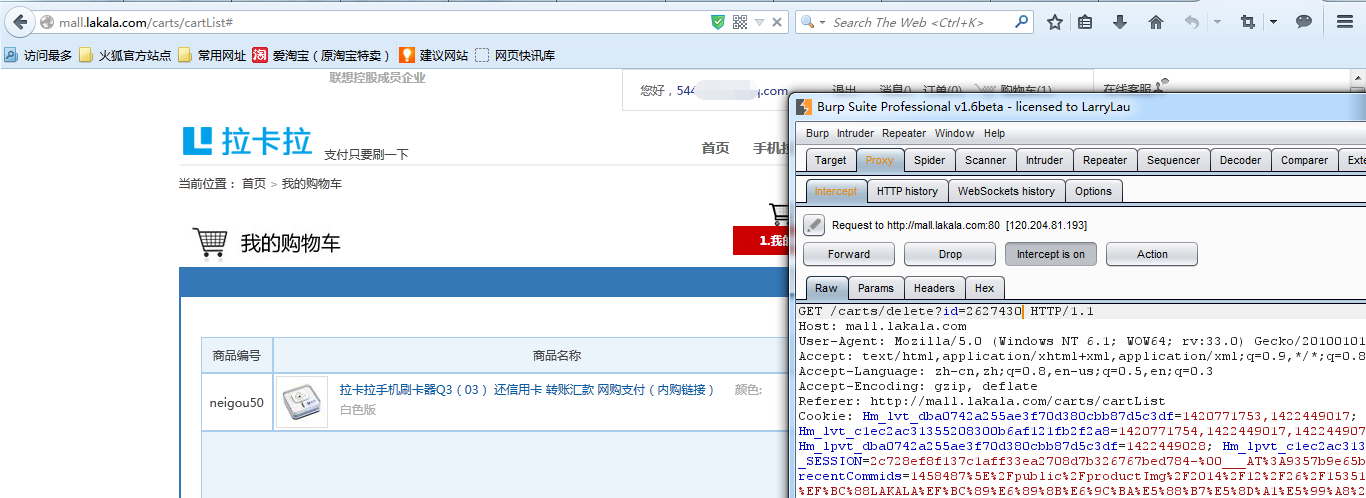The height and width of the screenshot is (498, 1366).
Task: Open the 访问最多 bookmark
Action: (x=38, y=56)
